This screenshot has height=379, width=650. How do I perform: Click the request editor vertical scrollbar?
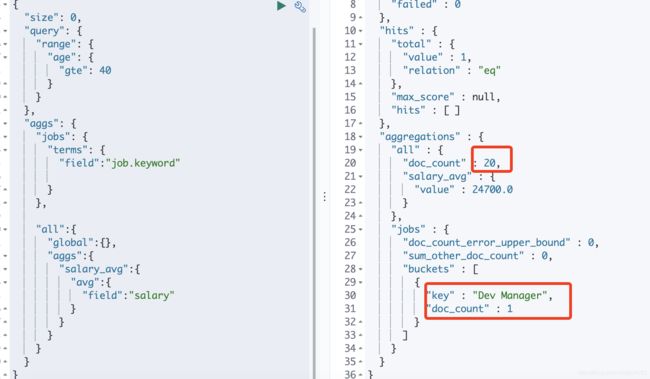314,203
